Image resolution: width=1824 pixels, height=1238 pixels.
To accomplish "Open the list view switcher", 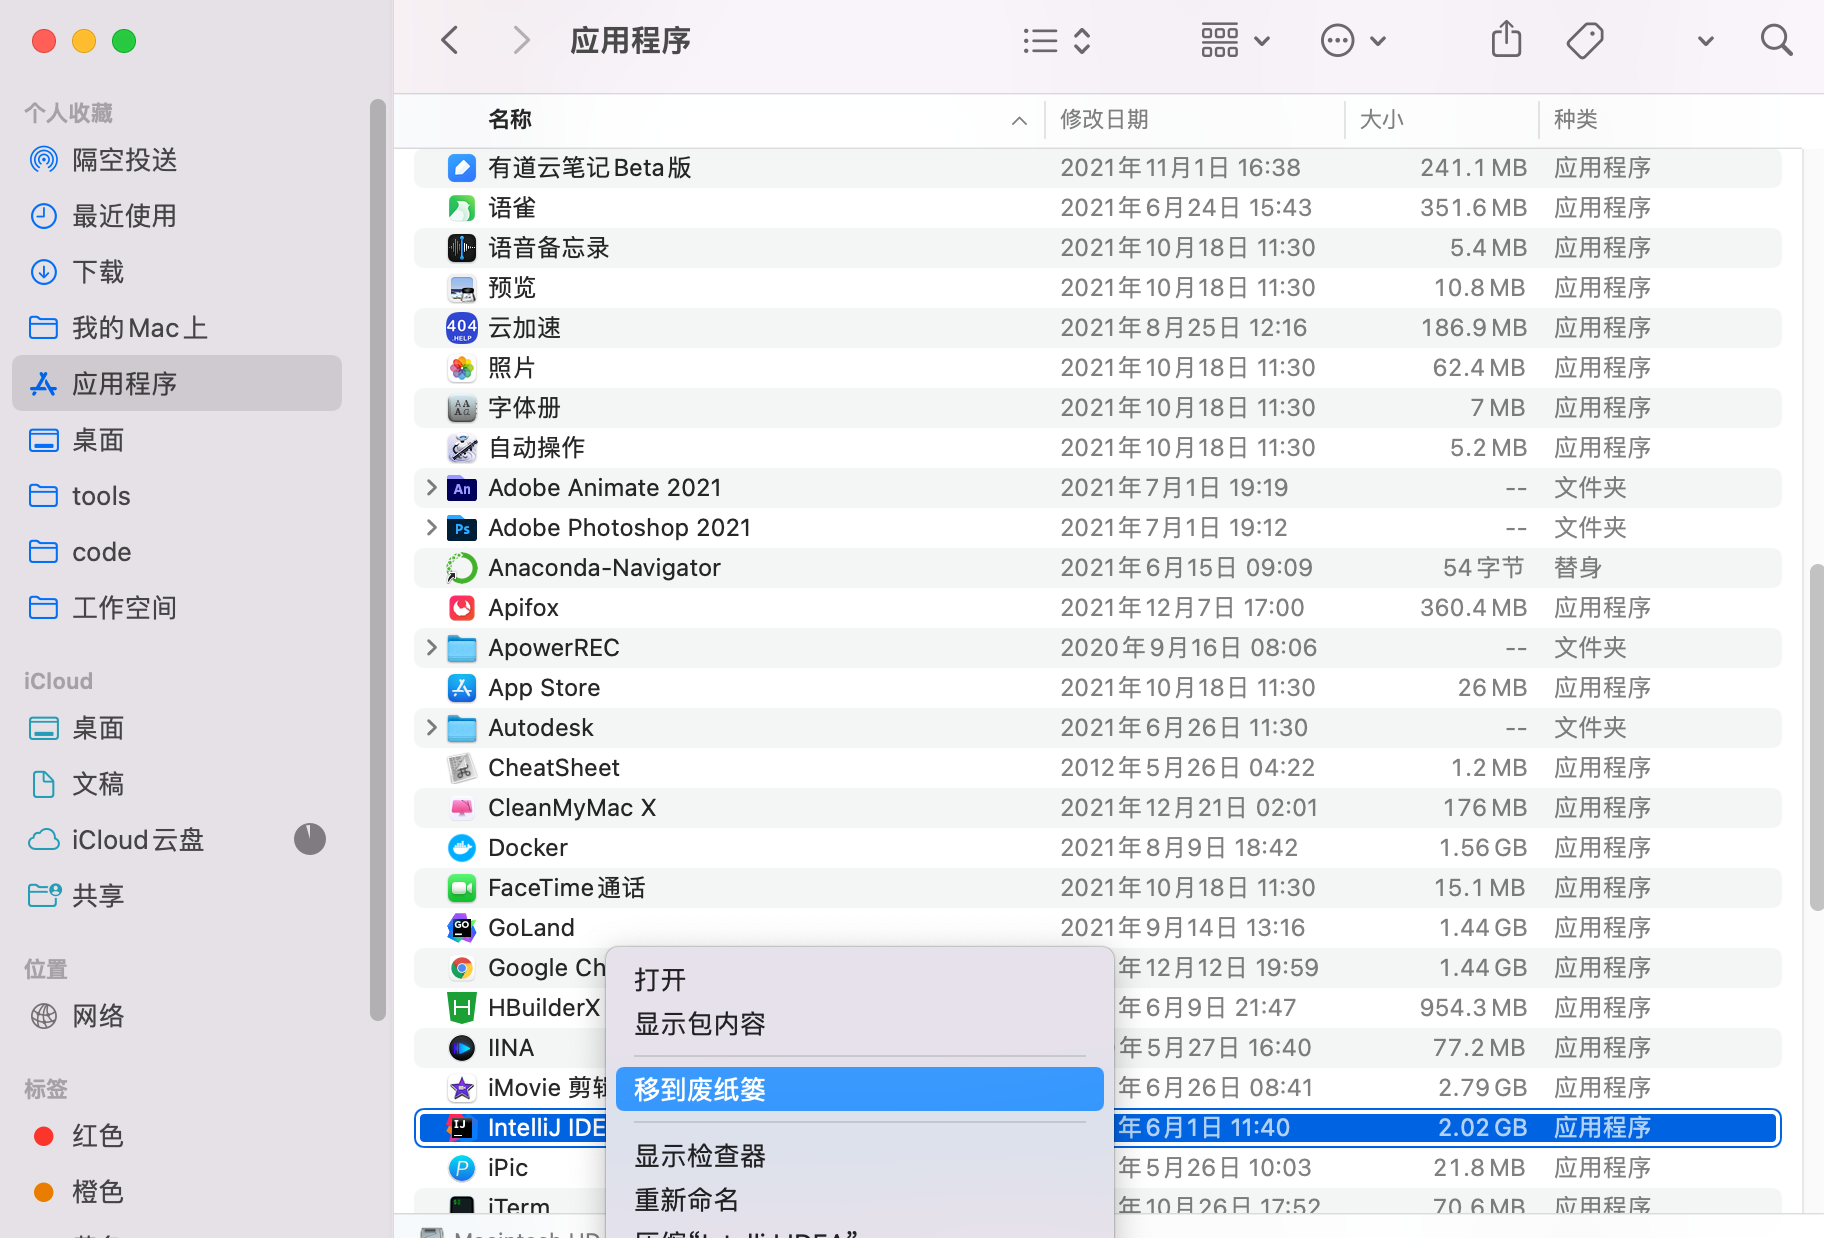I will click(1056, 41).
